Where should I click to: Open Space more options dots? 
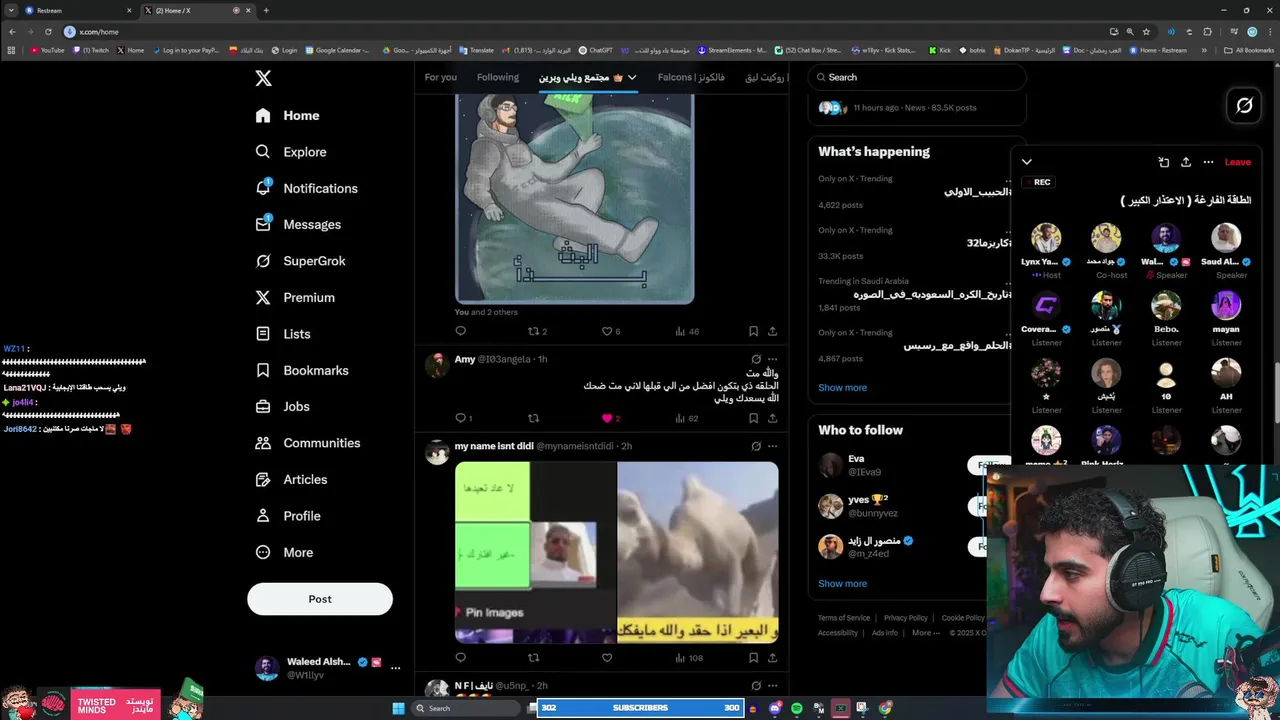click(1208, 162)
